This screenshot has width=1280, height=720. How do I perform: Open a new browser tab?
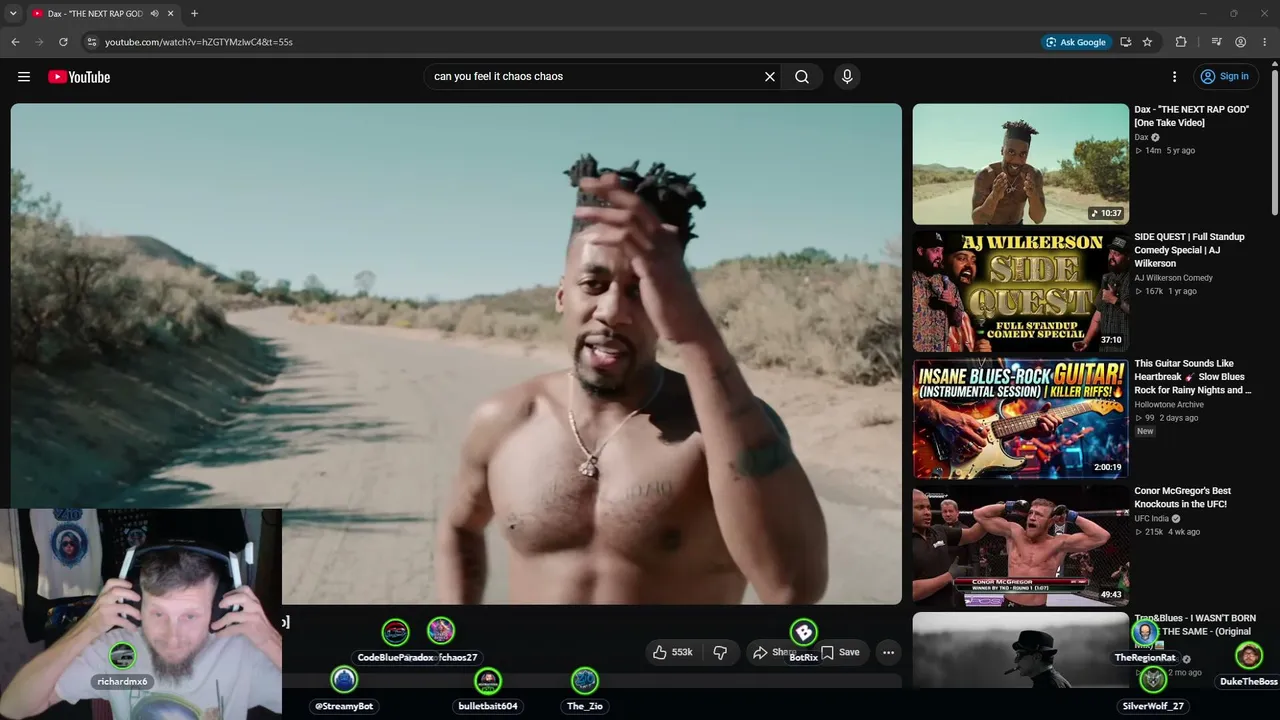click(x=194, y=13)
